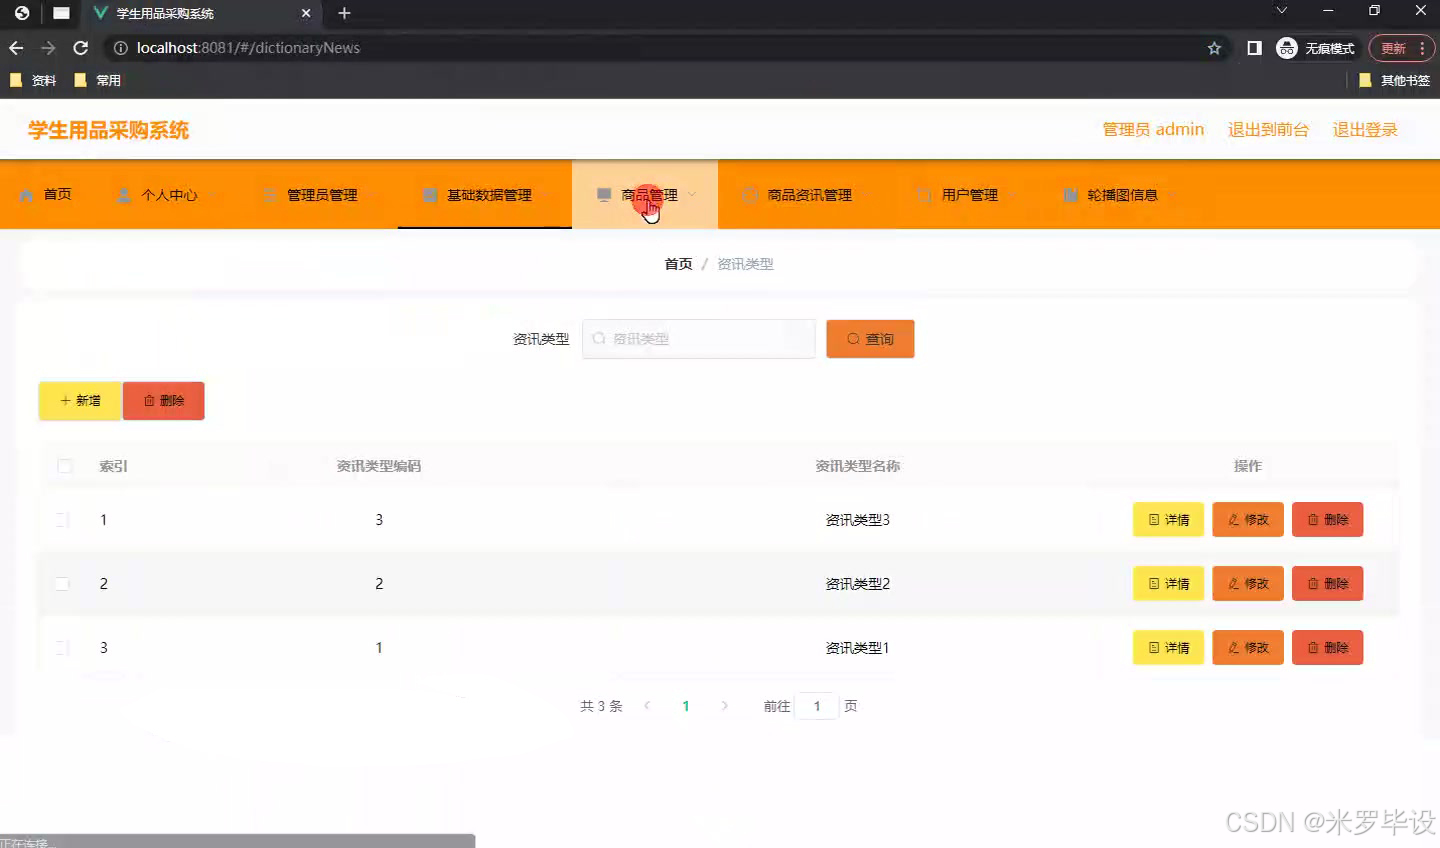Click the 基础数据管理 grid icon
Viewport: 1440px width, 848px height.
tap(429, 194)
